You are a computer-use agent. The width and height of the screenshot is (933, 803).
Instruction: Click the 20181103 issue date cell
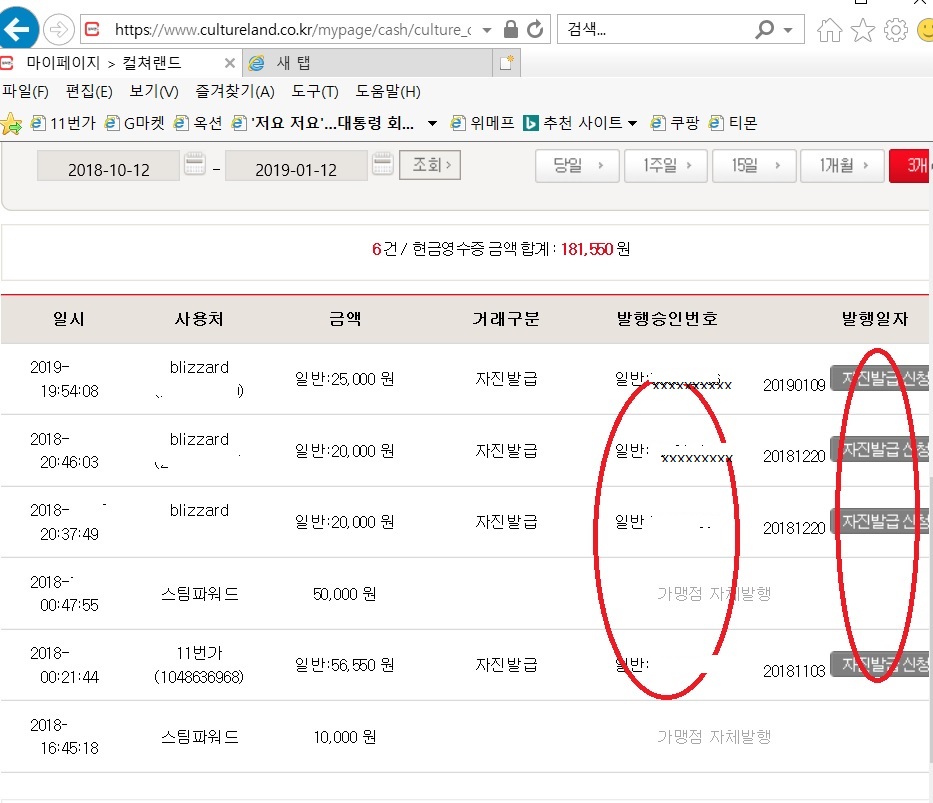(794, 671)
